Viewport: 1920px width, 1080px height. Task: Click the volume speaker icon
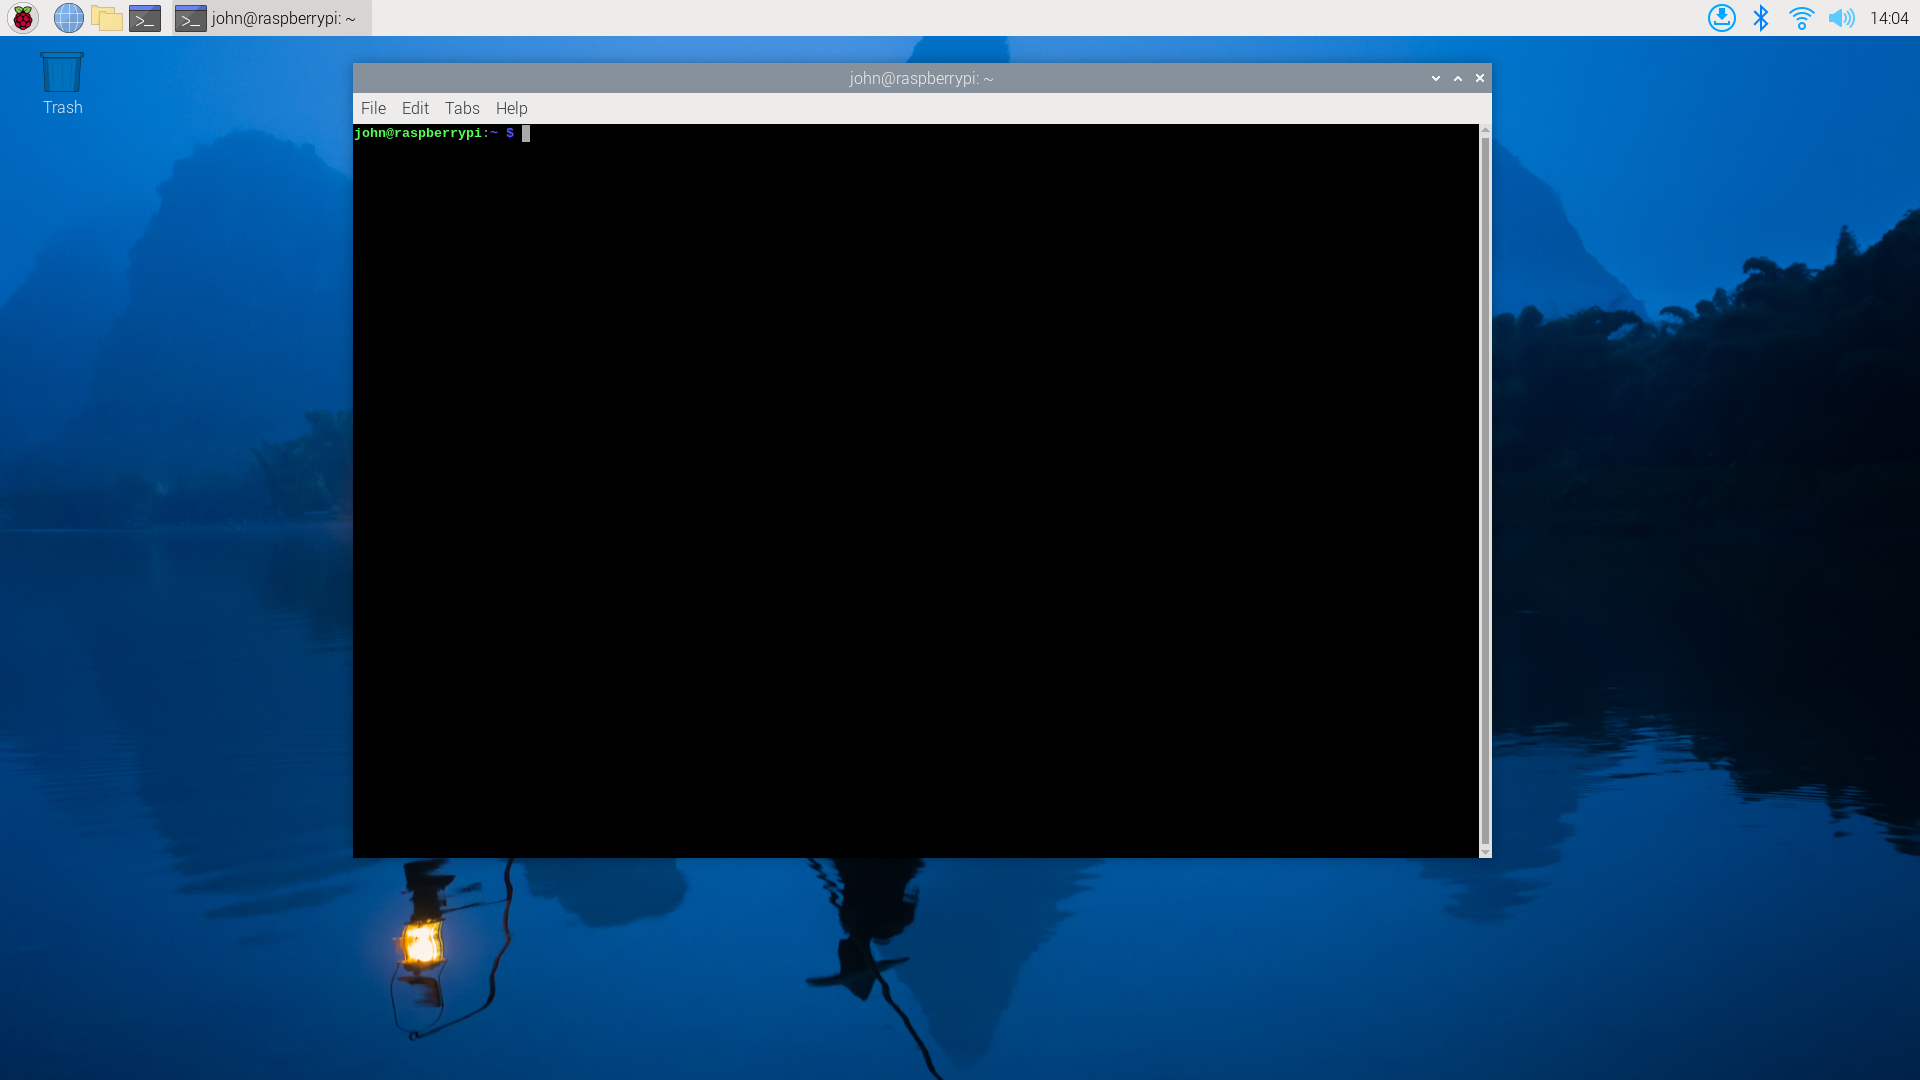[x=1841, y=18]
